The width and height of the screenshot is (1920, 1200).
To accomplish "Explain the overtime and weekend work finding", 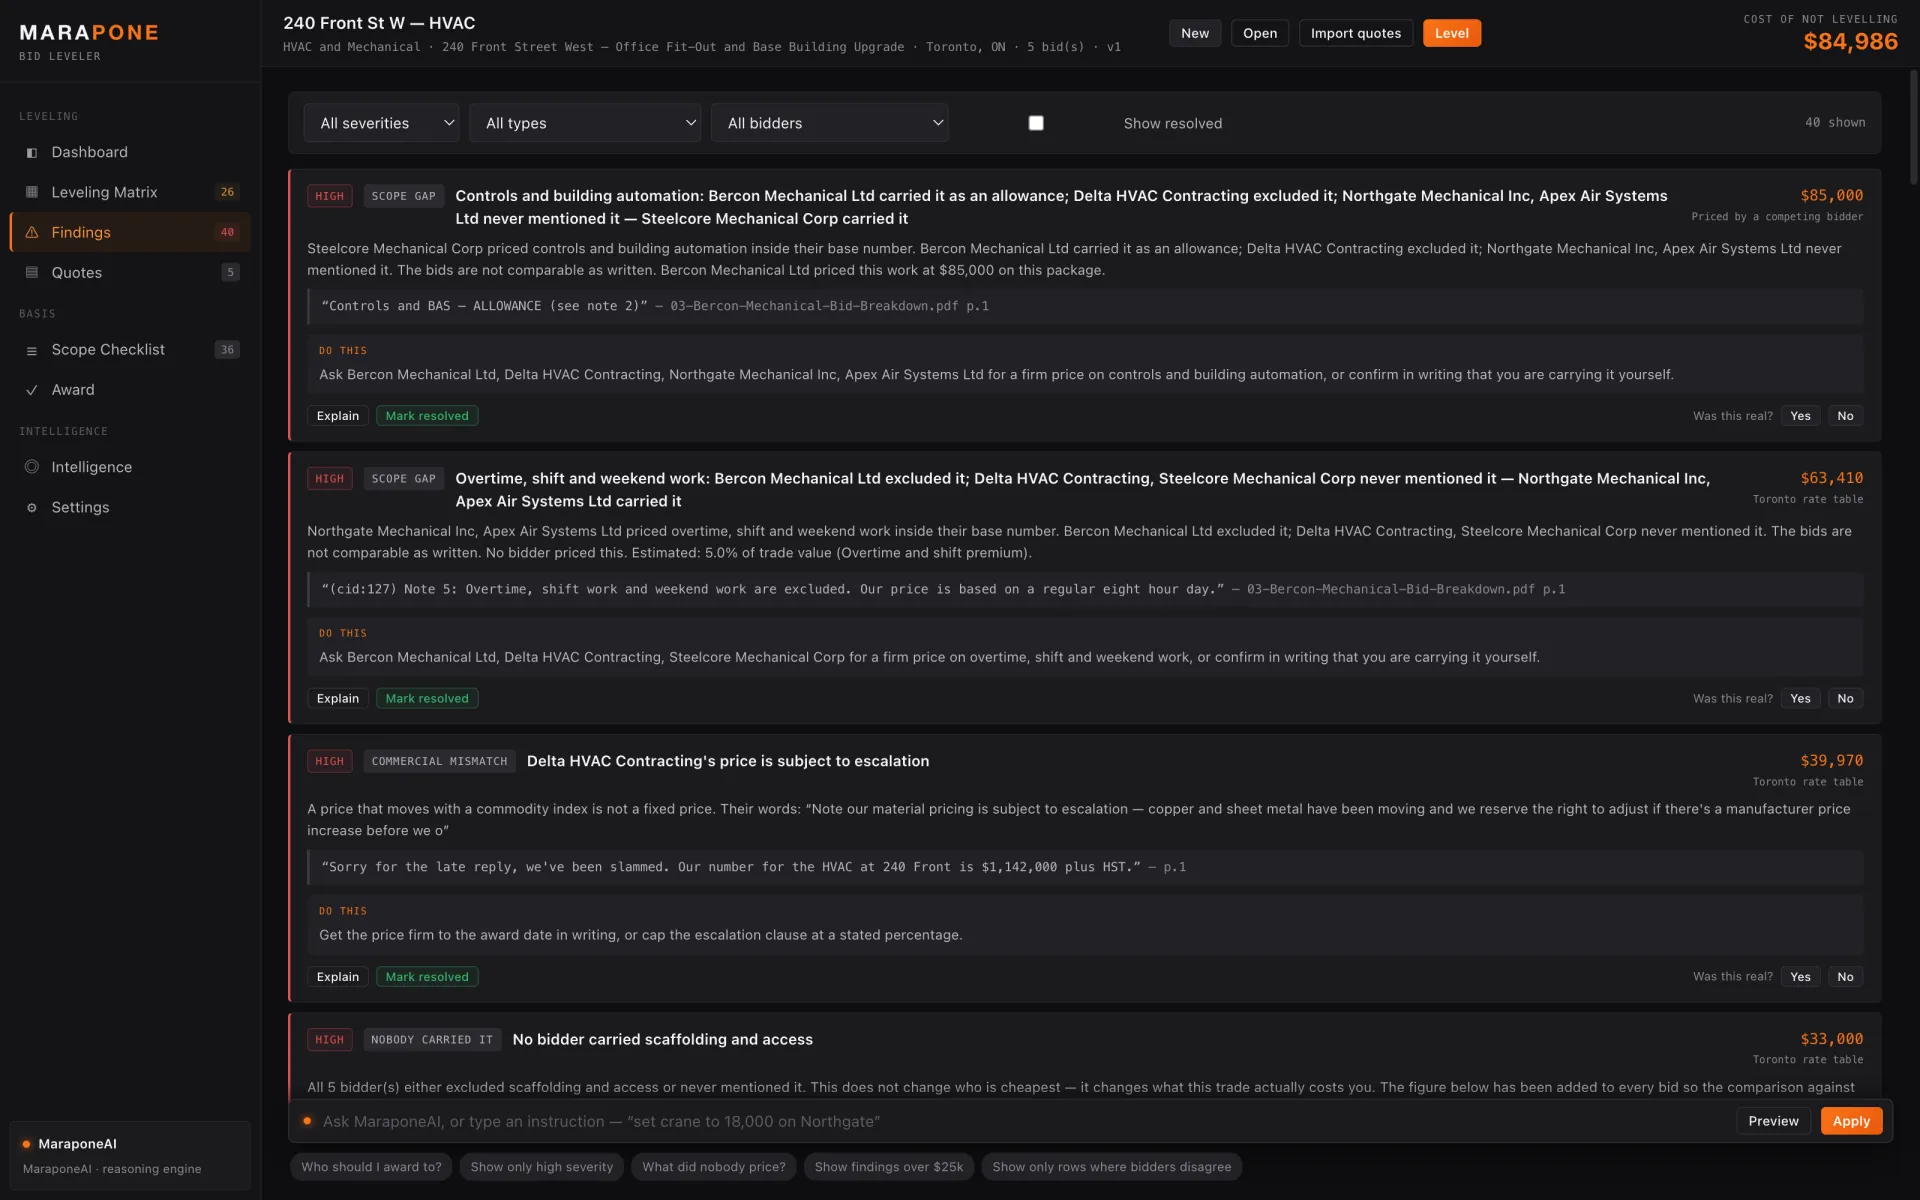I will click(x=338, y=699).
